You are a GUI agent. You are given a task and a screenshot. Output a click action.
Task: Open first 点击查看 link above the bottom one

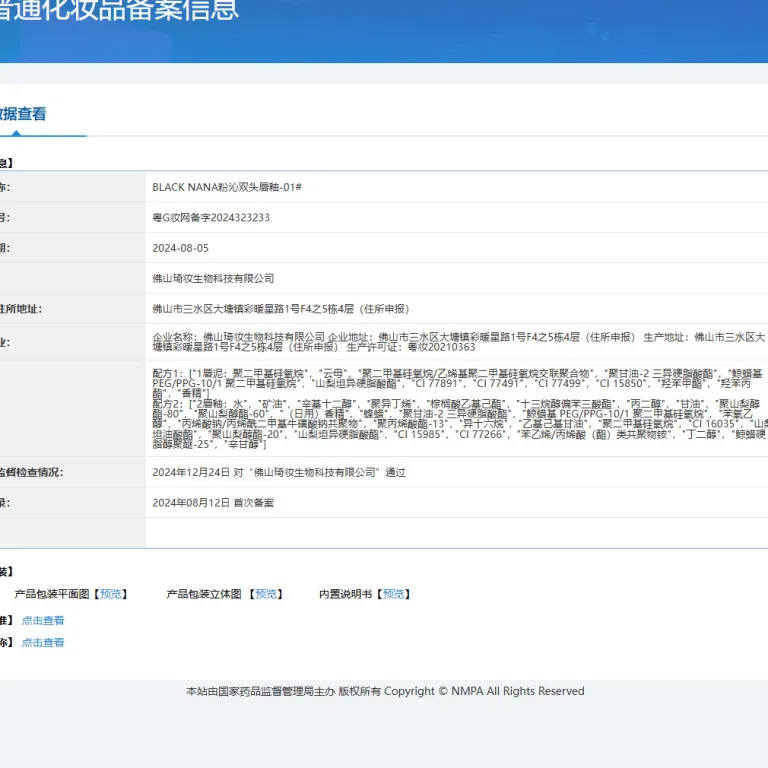tap(43, 621)
